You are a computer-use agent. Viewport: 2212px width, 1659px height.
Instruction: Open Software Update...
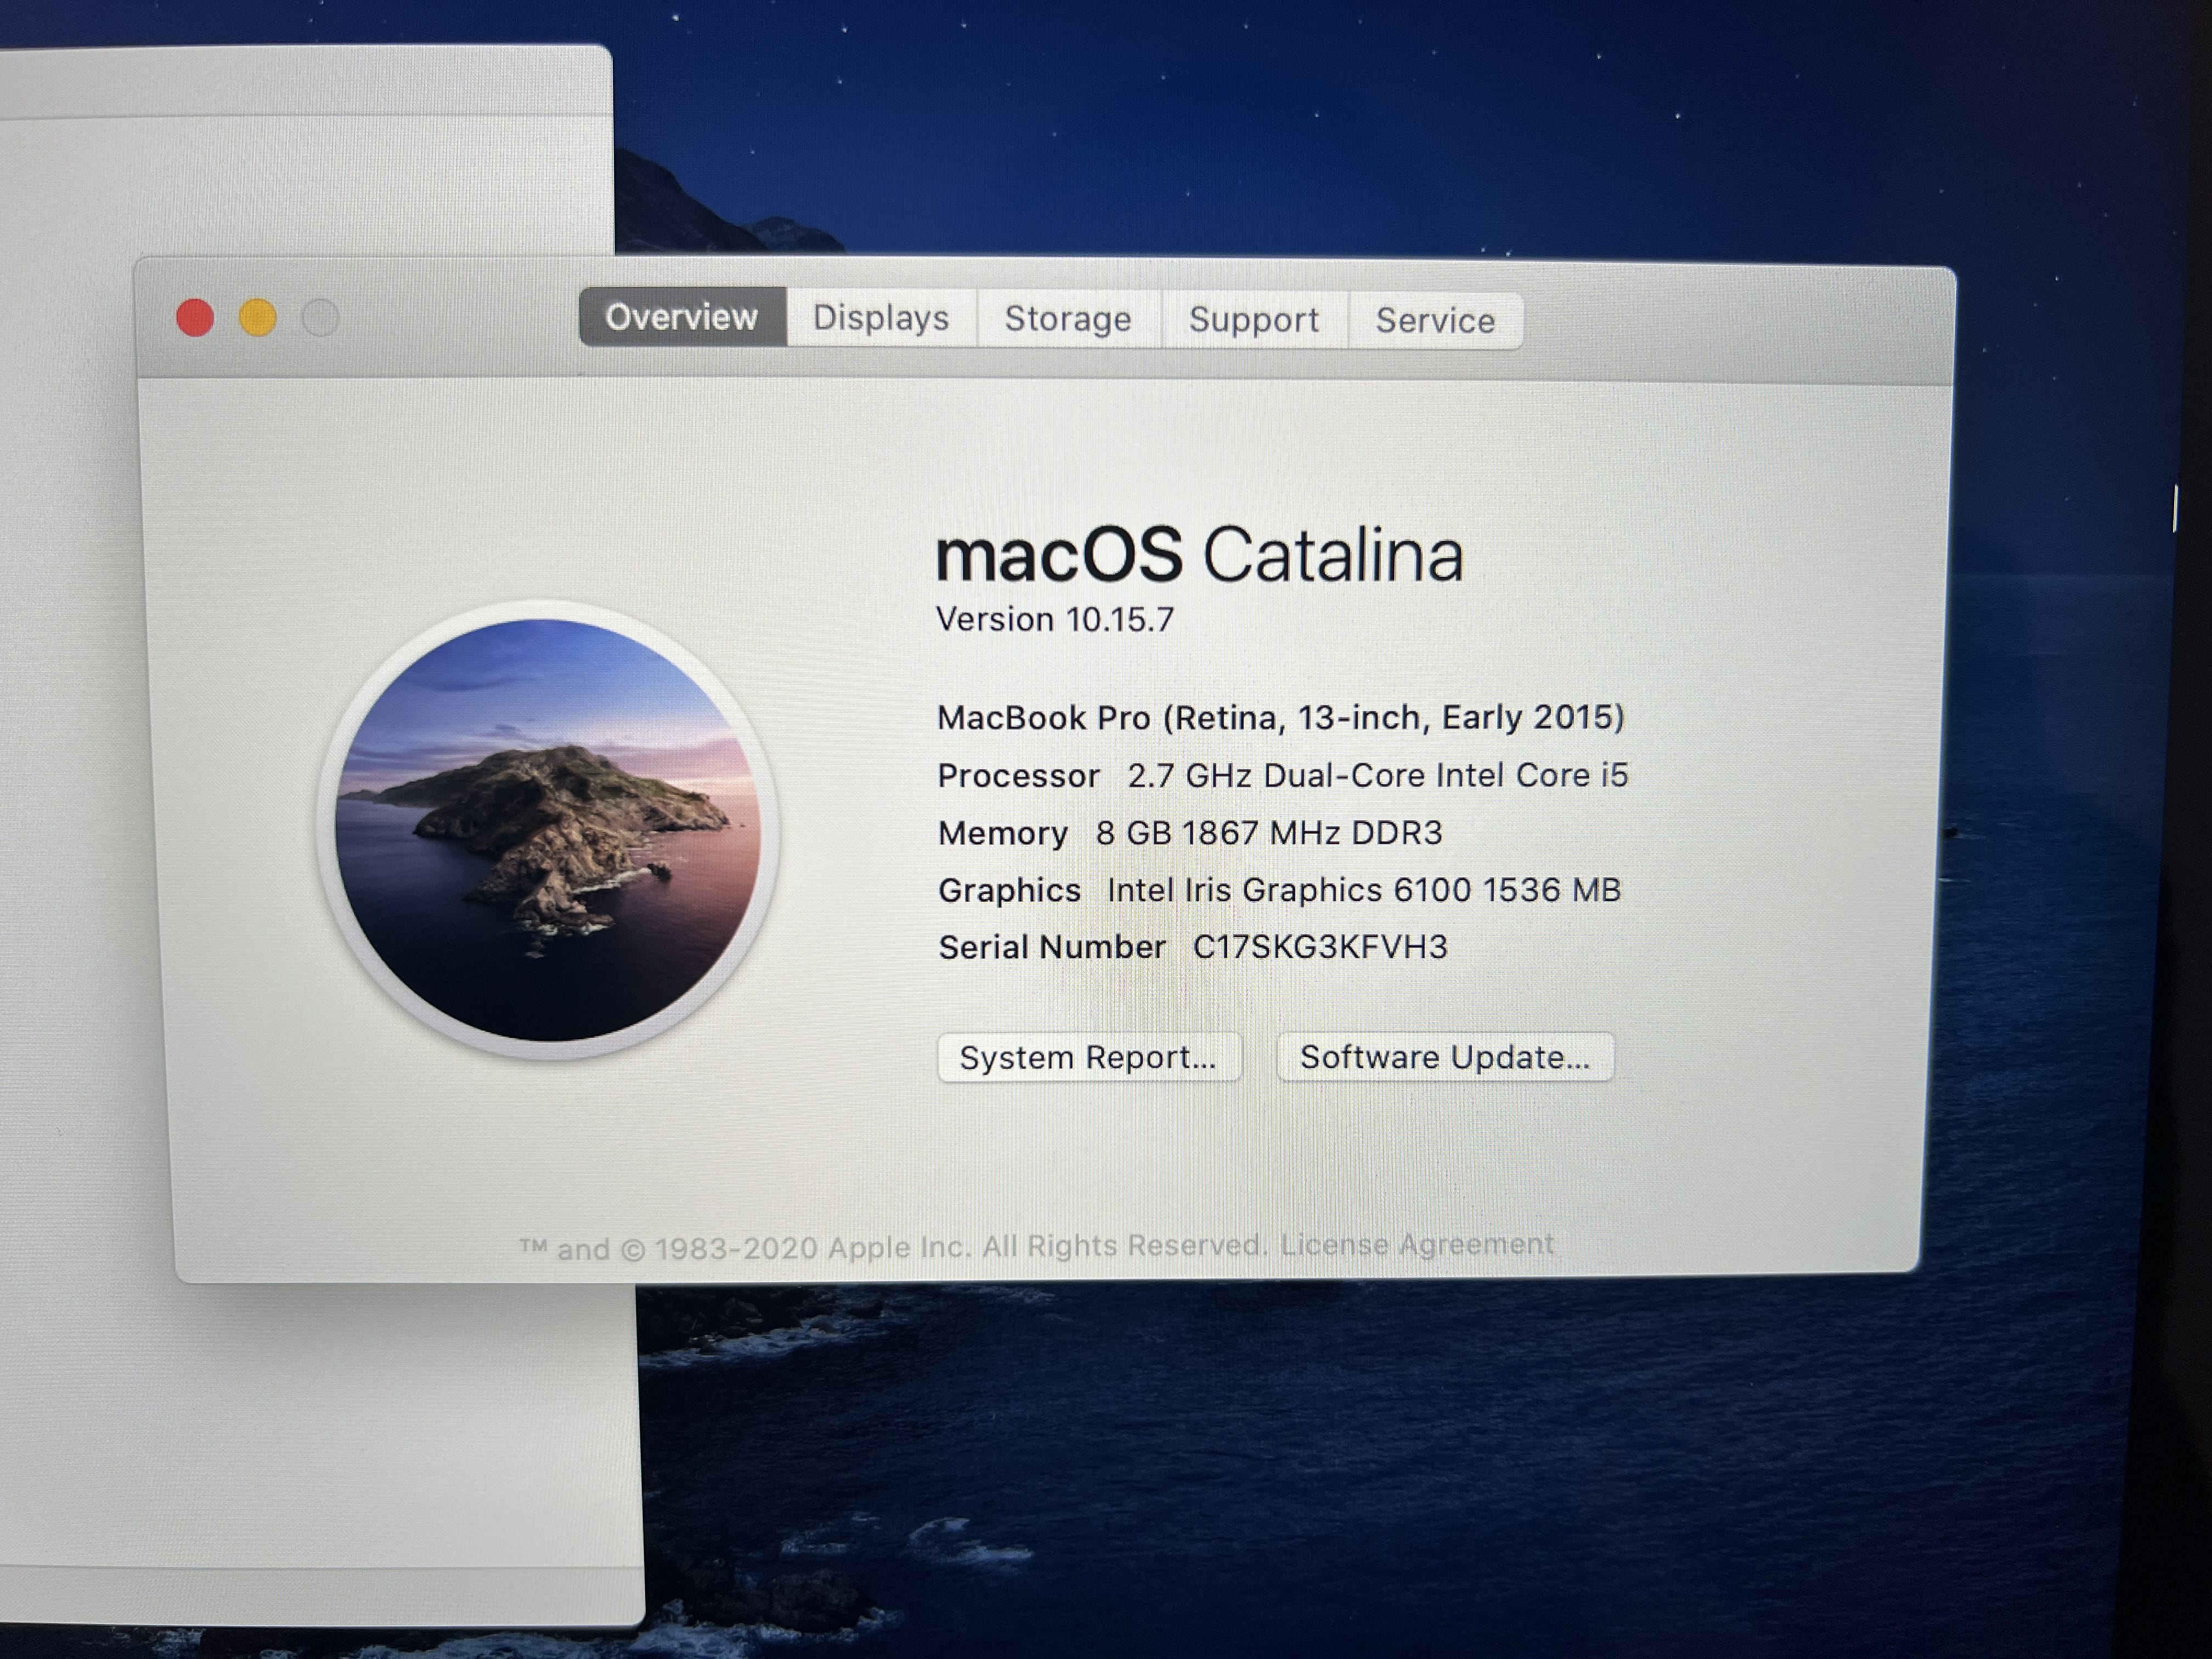[1445, 1057]
